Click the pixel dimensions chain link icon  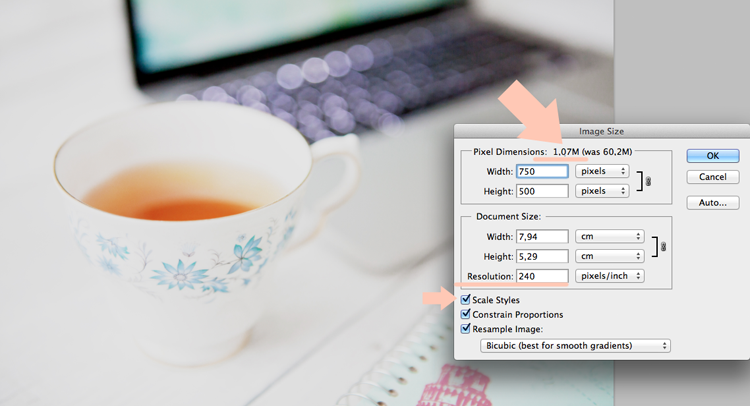tap(648, 181)
